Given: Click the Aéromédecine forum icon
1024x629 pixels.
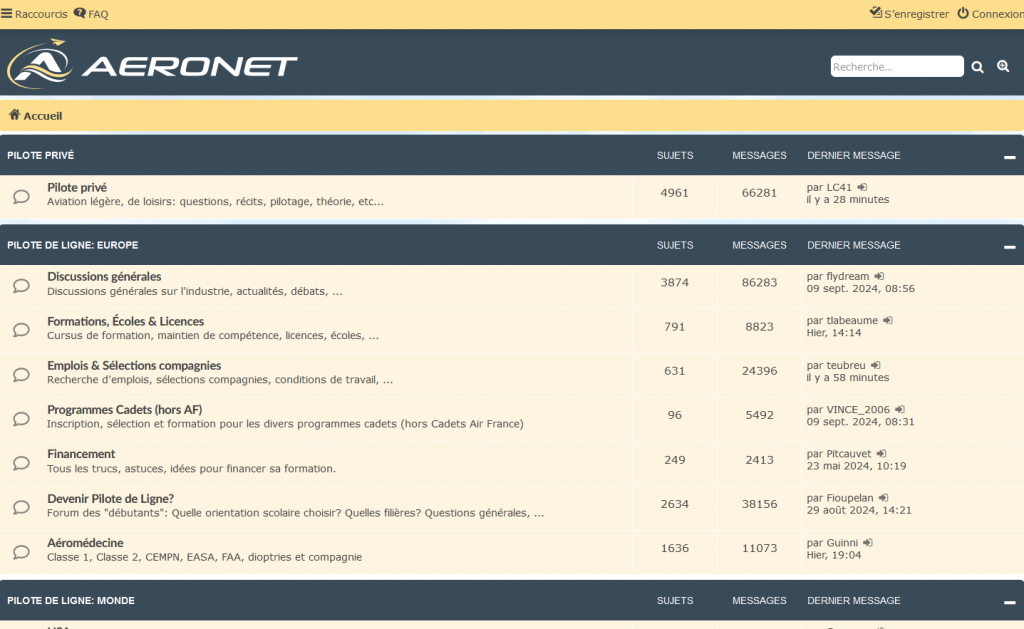Looking at the screenshot, I should tap(20, 550).
